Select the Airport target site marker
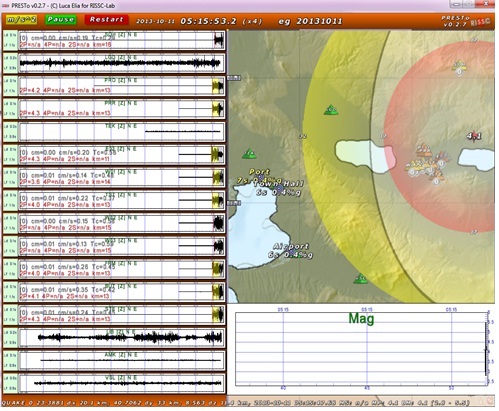The width and height of the screenshot is (499, 411). click(x=292, y=253)
